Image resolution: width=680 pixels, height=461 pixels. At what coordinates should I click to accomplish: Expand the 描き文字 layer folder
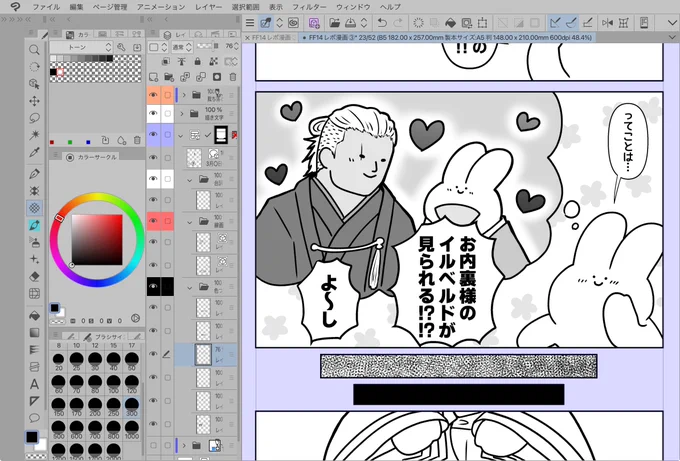182,114
